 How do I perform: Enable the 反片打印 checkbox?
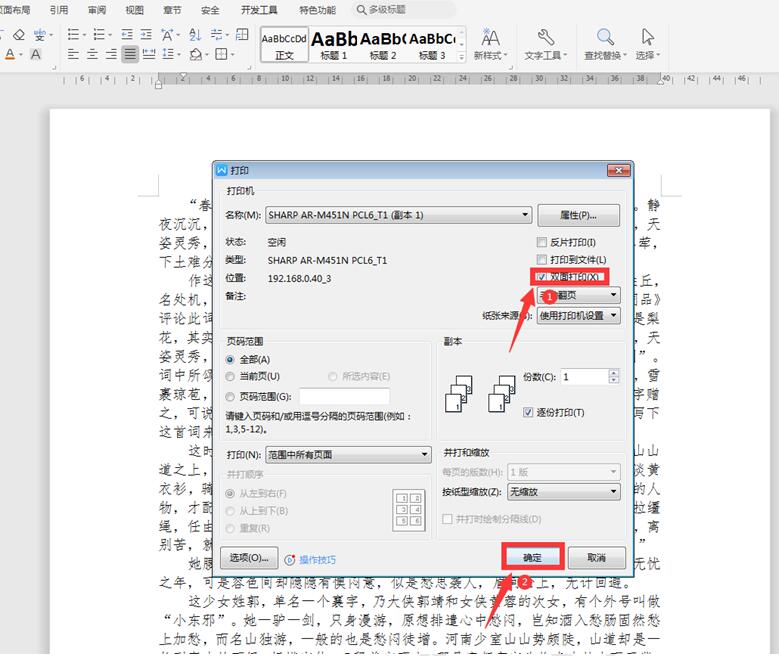pyautogui.click(x=542, y=242)
